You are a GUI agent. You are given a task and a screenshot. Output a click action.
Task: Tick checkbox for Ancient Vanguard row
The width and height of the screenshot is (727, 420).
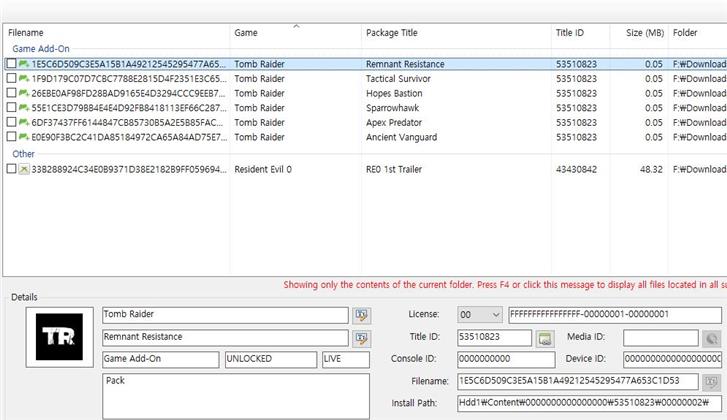12,137
